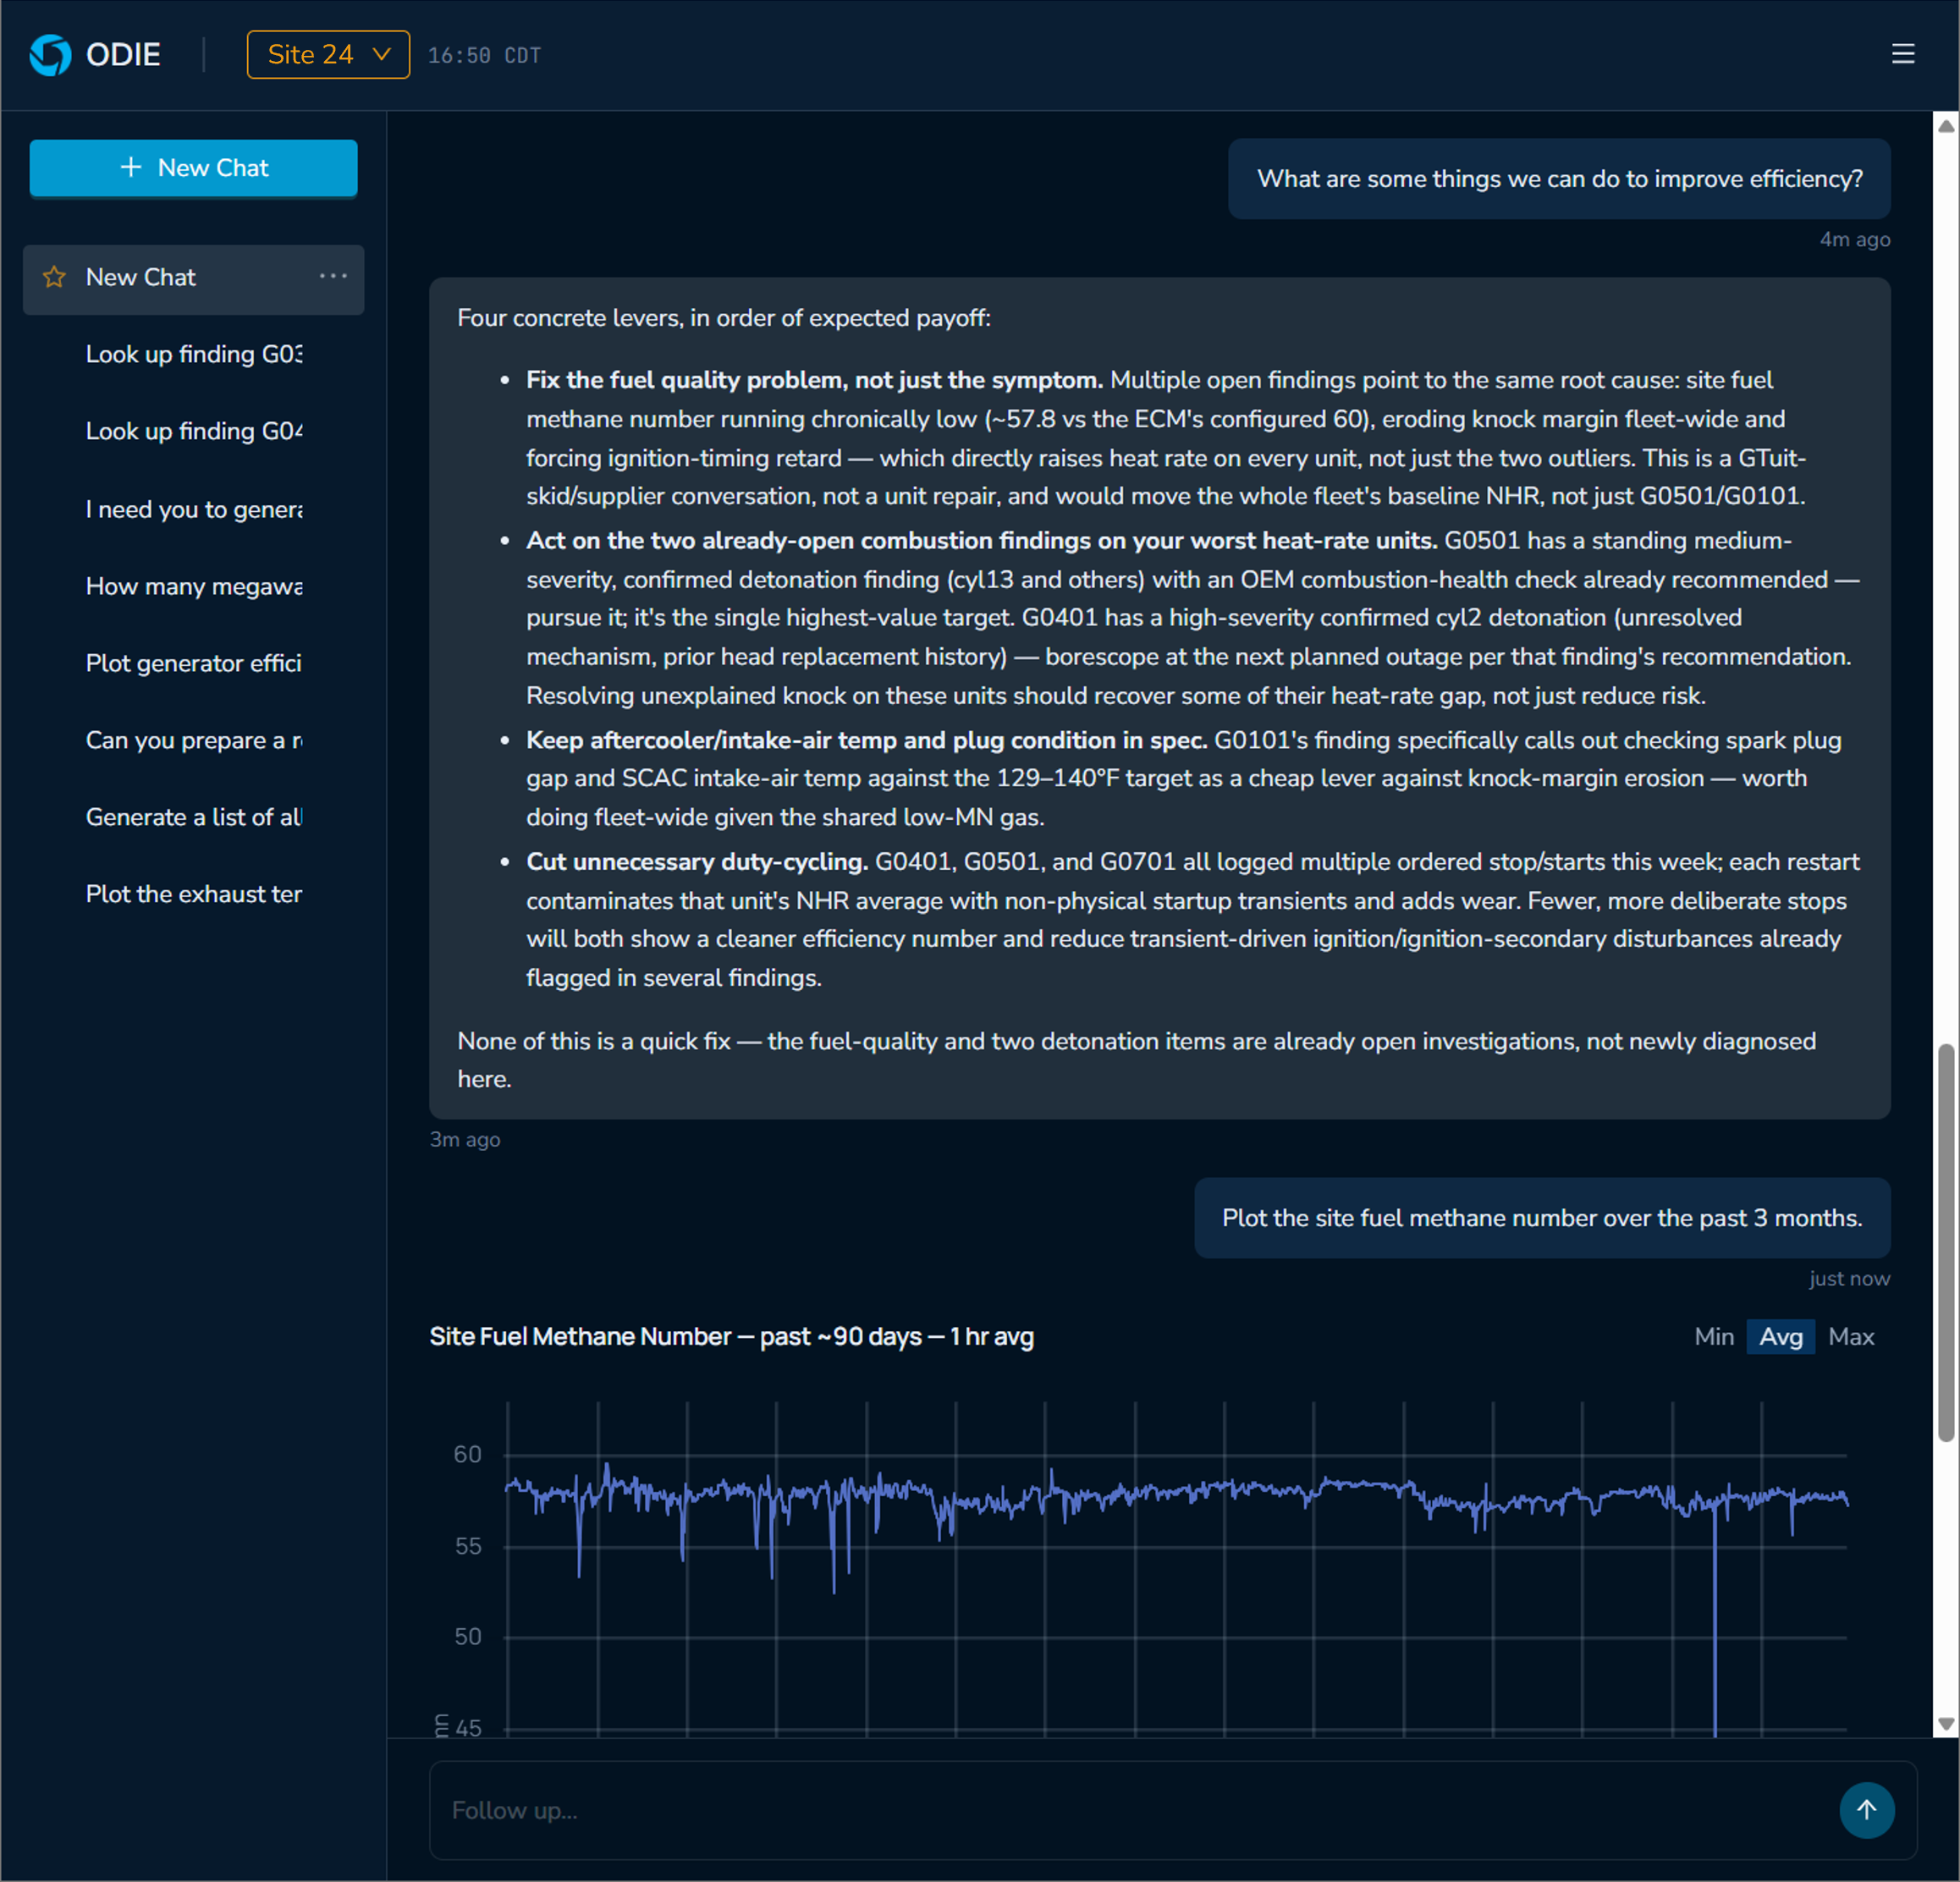
Task: Open 'I need you to genera' chat
Action: click(194, 509)
